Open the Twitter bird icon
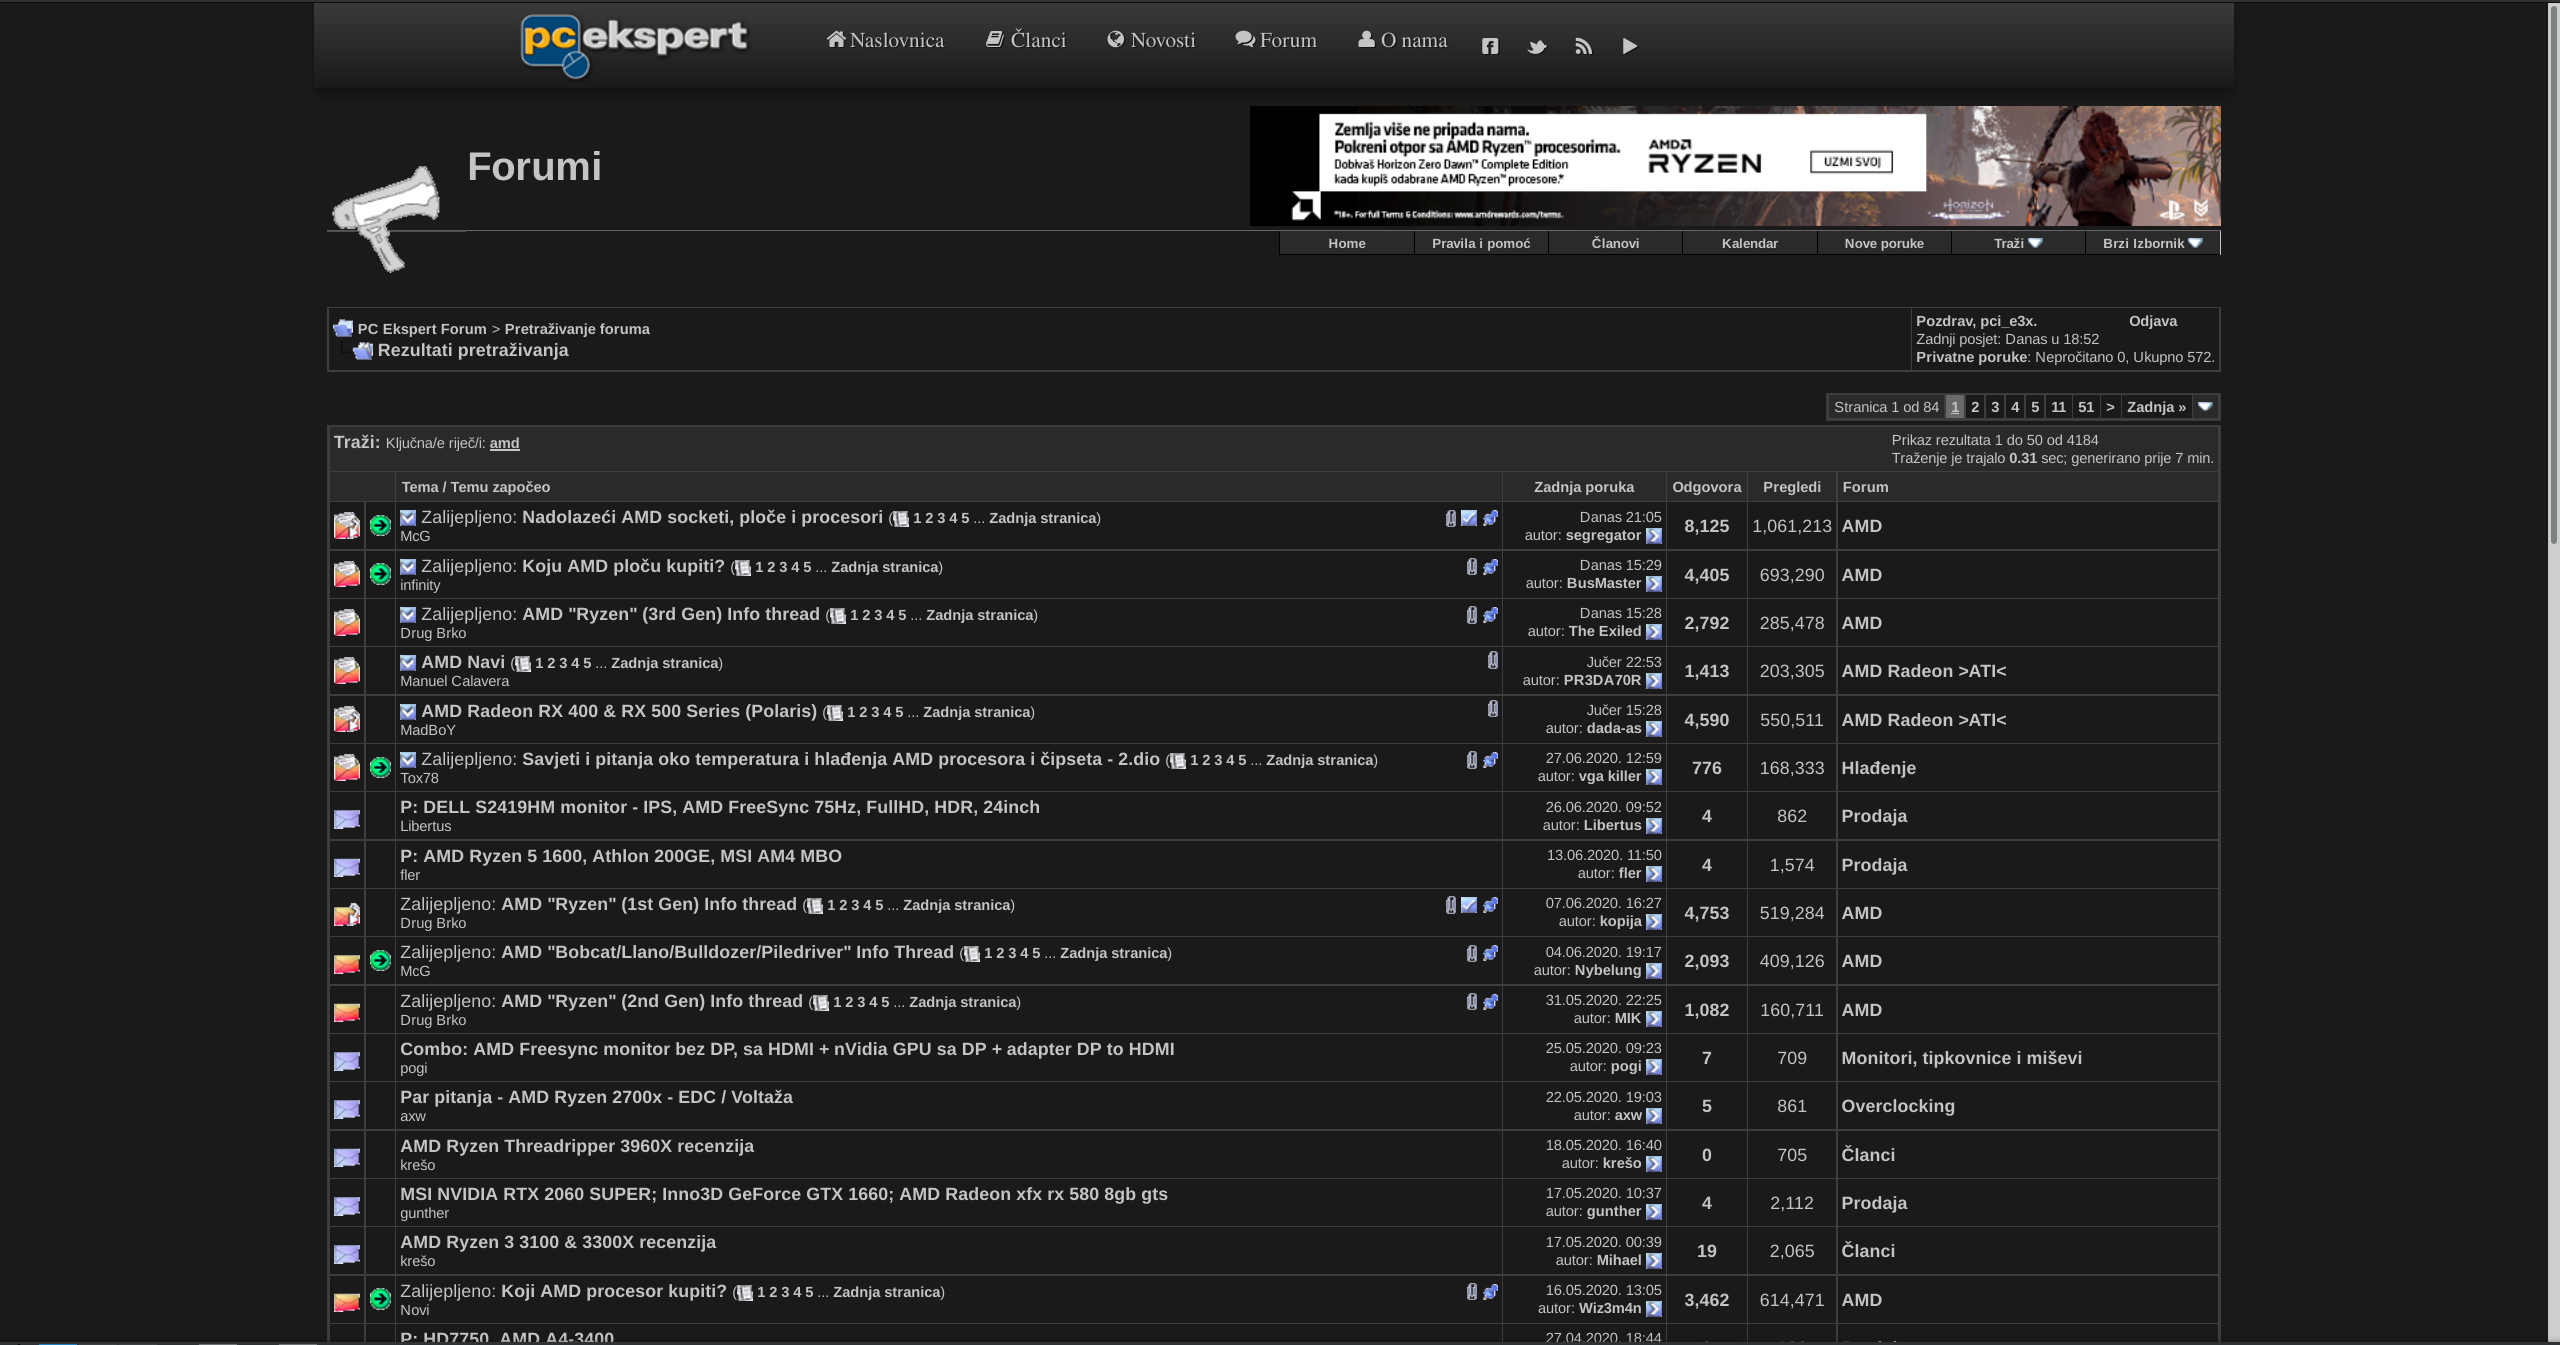2560x1345 pixels. (1536, 46)
